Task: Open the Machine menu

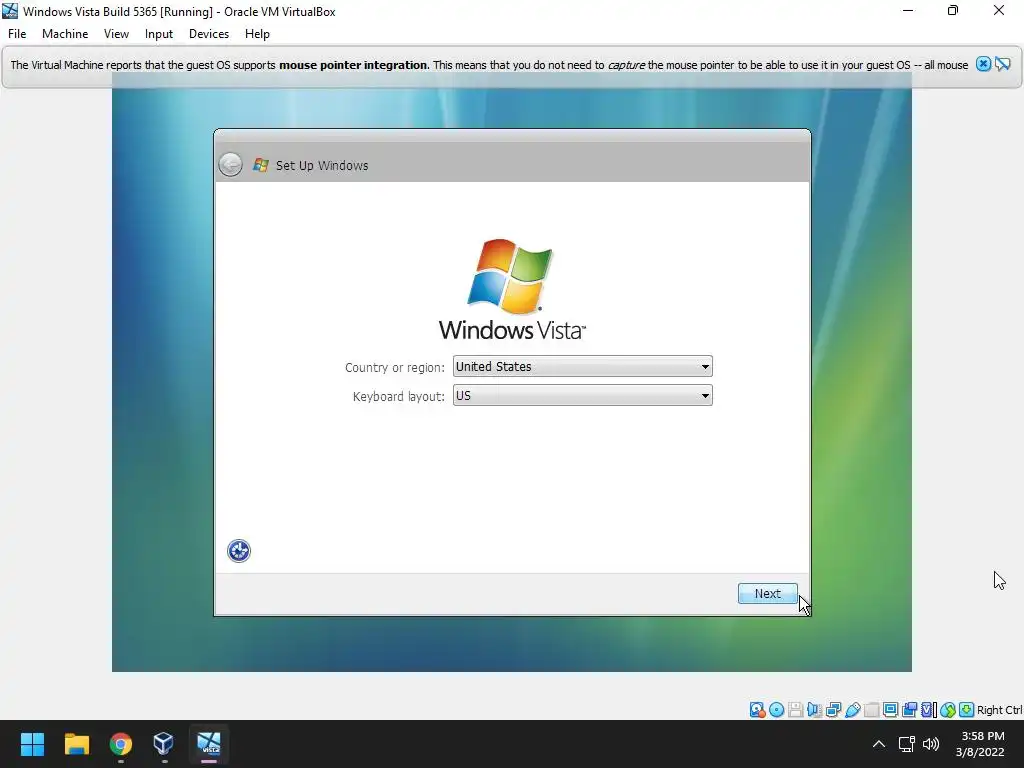Action: 65,34
